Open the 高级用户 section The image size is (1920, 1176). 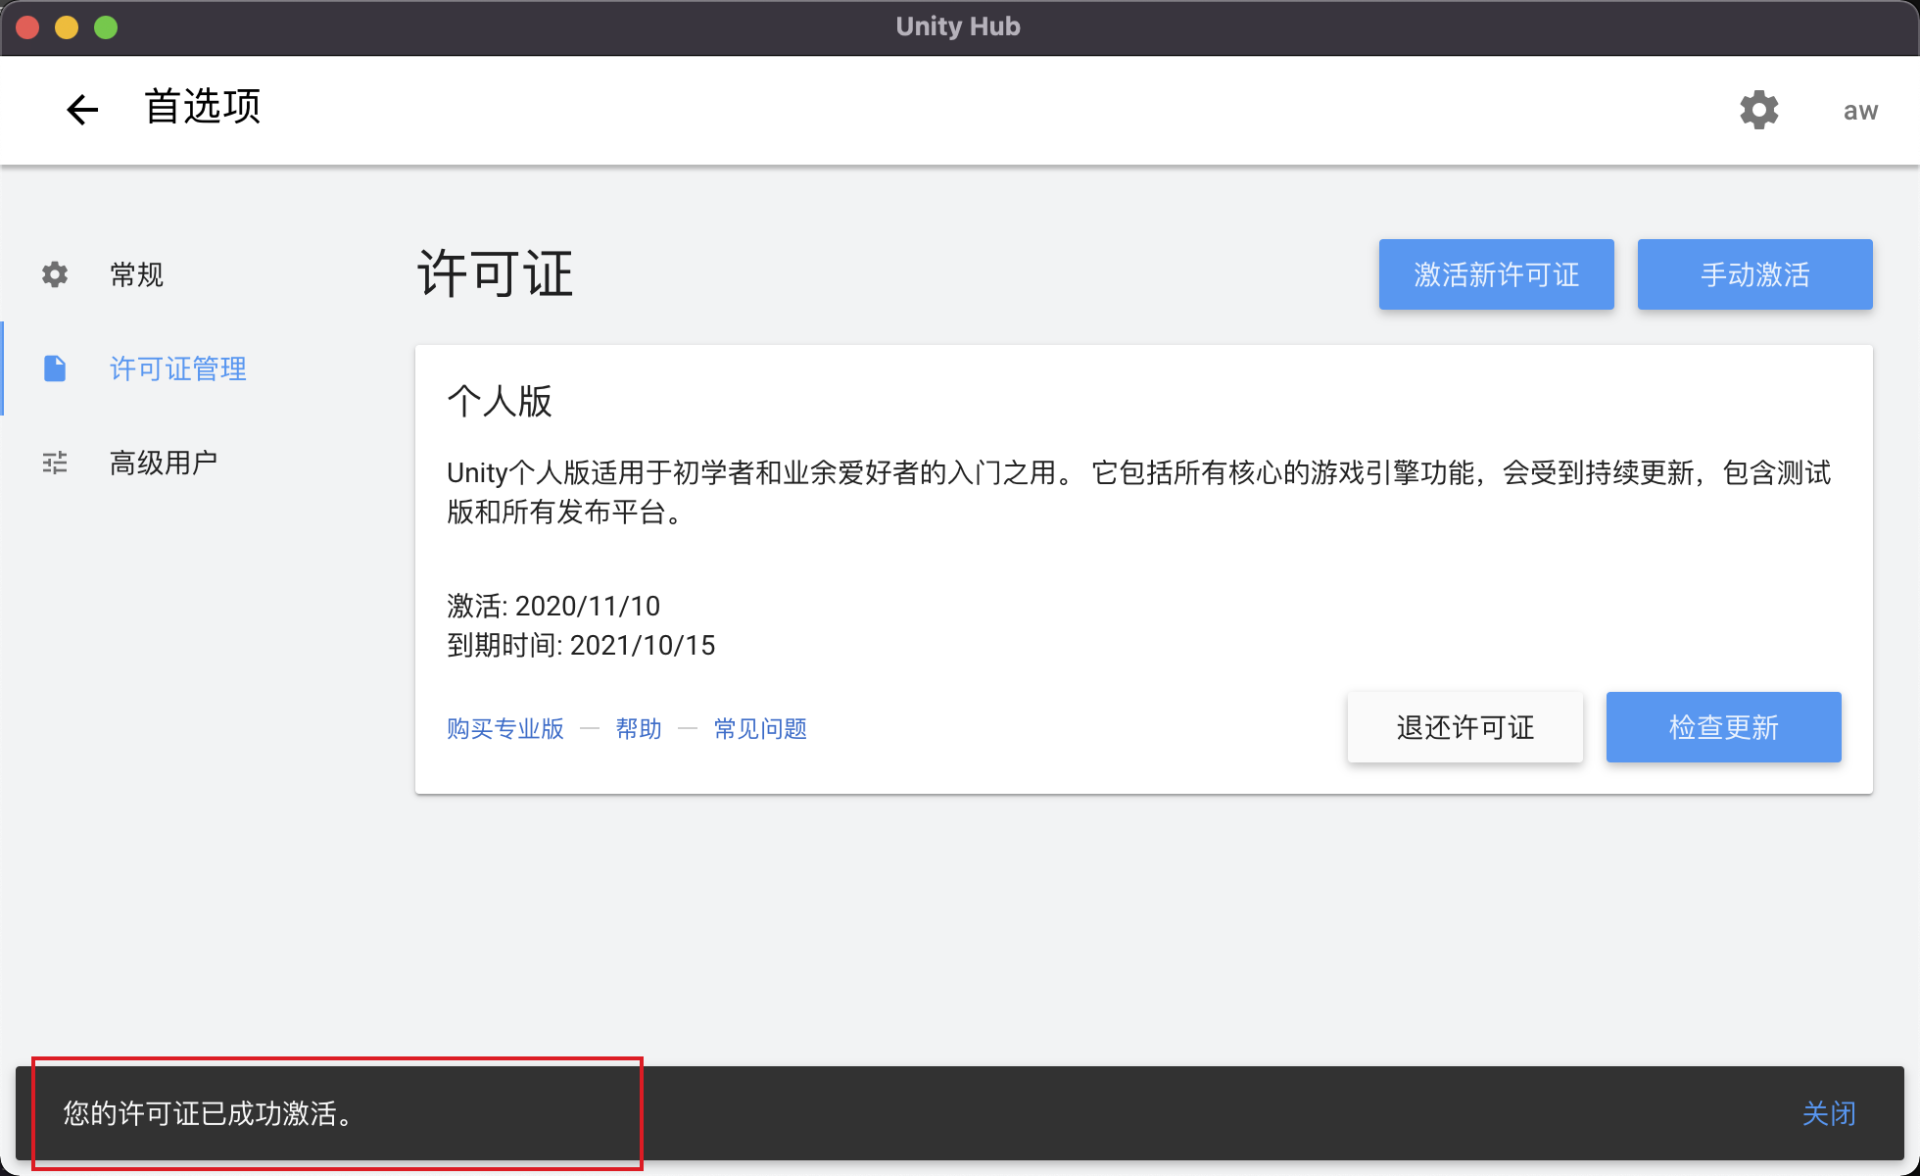[163, 462]
